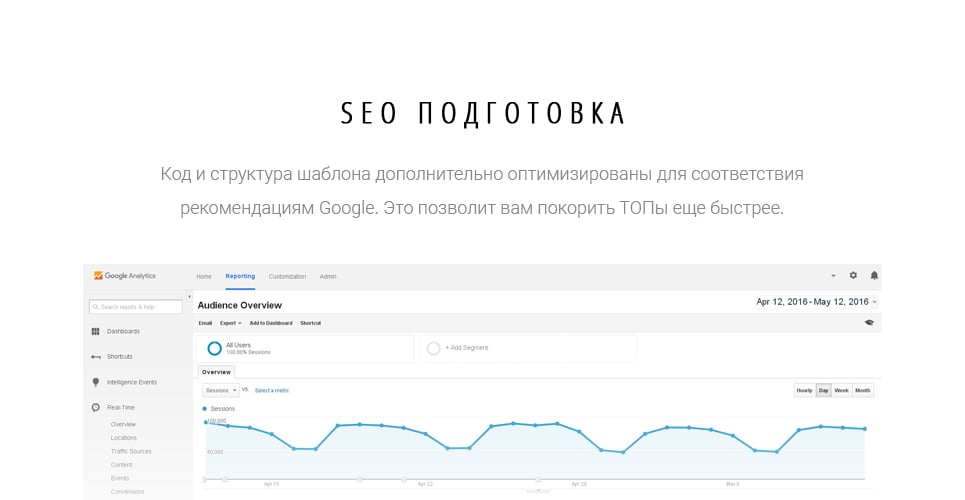Screen dimensions: 965x500
Task: Click the Select a metric link
Action: click(x=272, y=390)
